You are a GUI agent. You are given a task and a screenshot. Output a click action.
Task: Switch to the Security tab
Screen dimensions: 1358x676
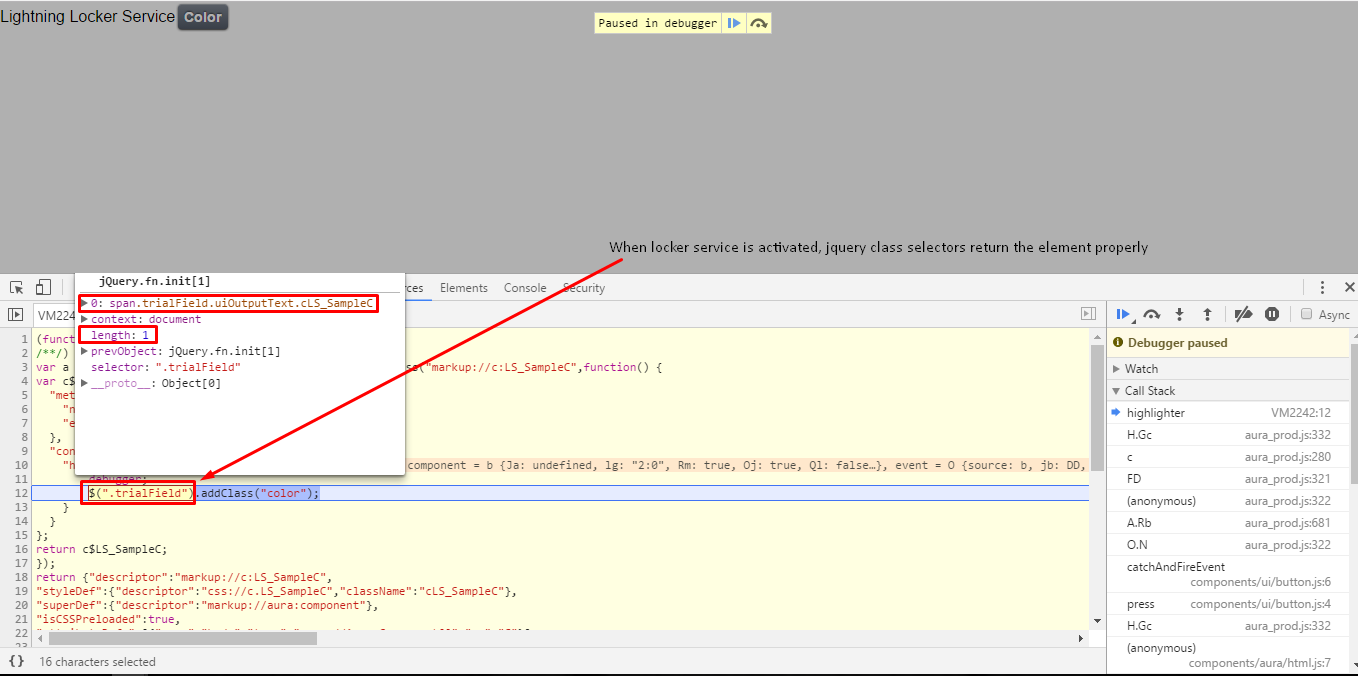point(584,288)
